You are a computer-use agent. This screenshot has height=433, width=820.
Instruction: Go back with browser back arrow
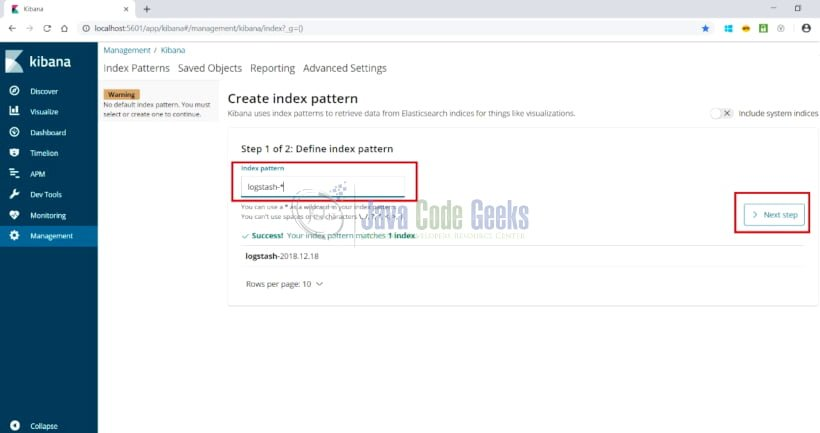coord(12,28)
